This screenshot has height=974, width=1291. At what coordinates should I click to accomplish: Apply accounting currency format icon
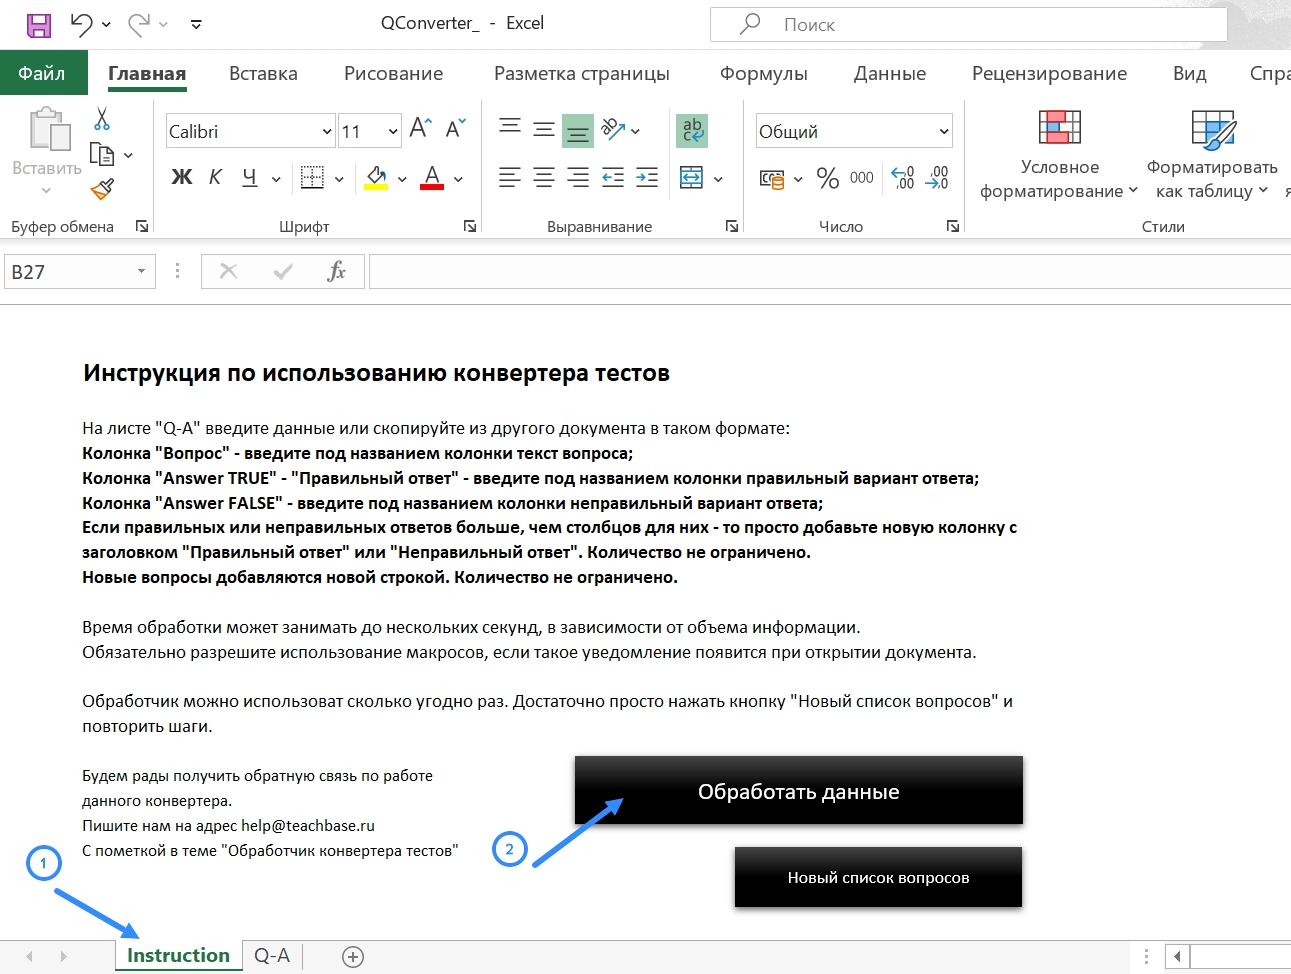[x=772, y=179]
